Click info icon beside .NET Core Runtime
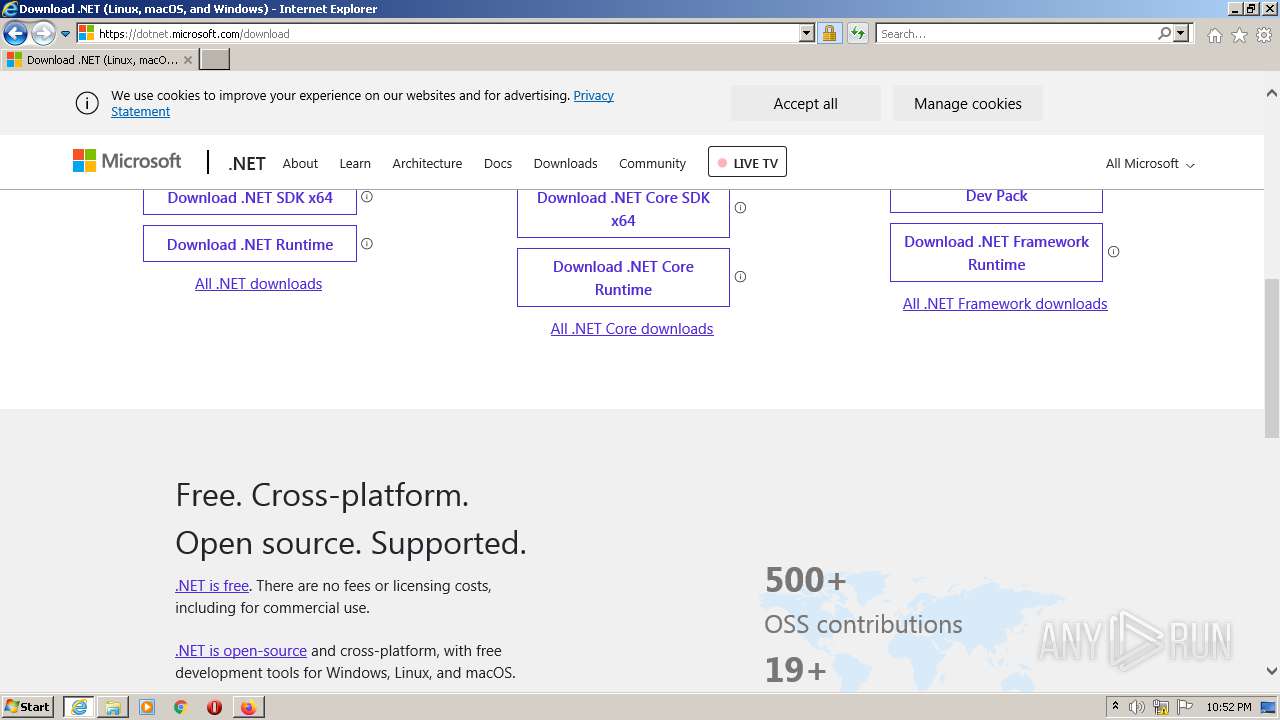Viewport: 1280px width, 720px height. [x=741, y=277]
